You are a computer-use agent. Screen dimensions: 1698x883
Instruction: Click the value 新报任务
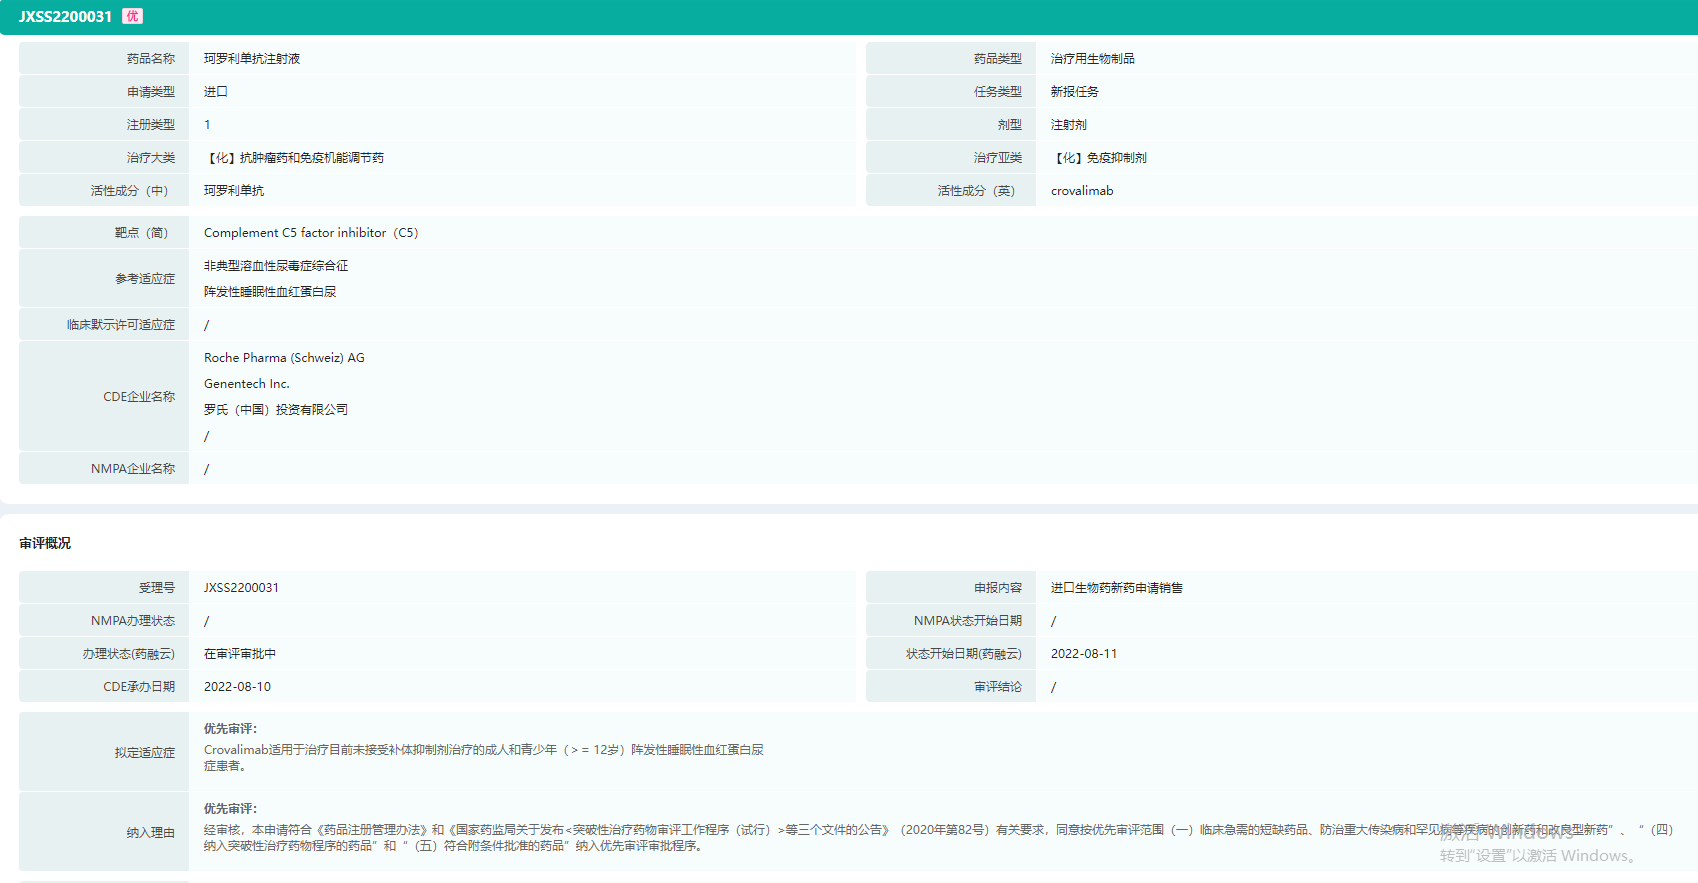[1075, 92]
